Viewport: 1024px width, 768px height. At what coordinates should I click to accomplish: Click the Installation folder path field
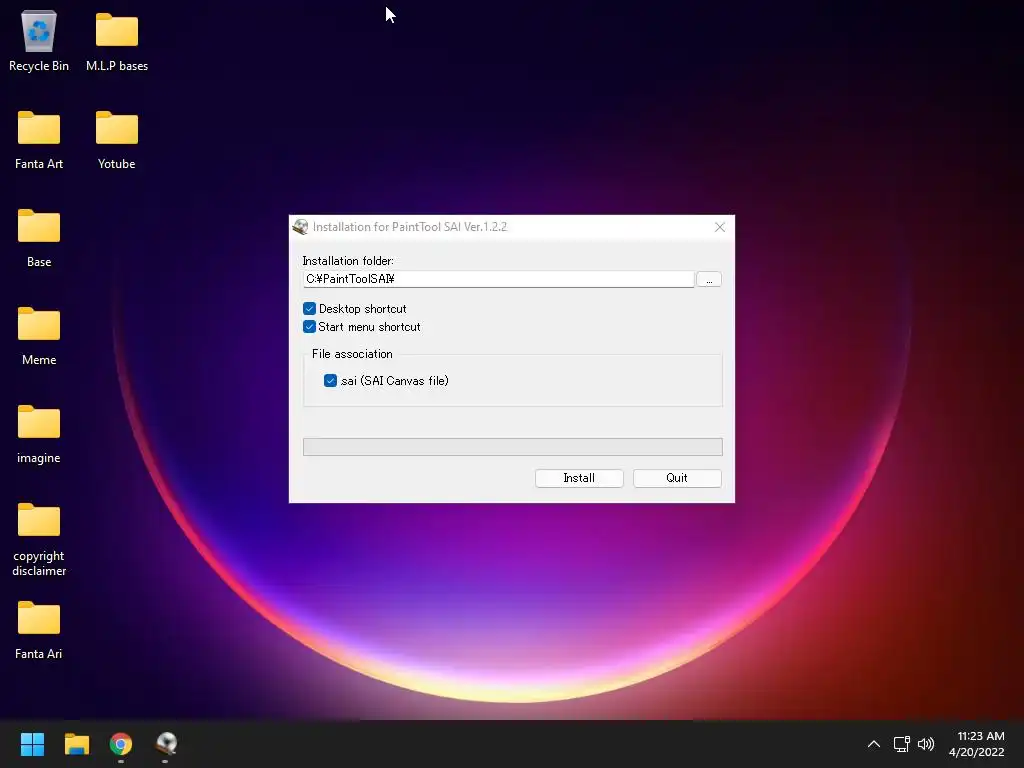click(x=498, y=280)
